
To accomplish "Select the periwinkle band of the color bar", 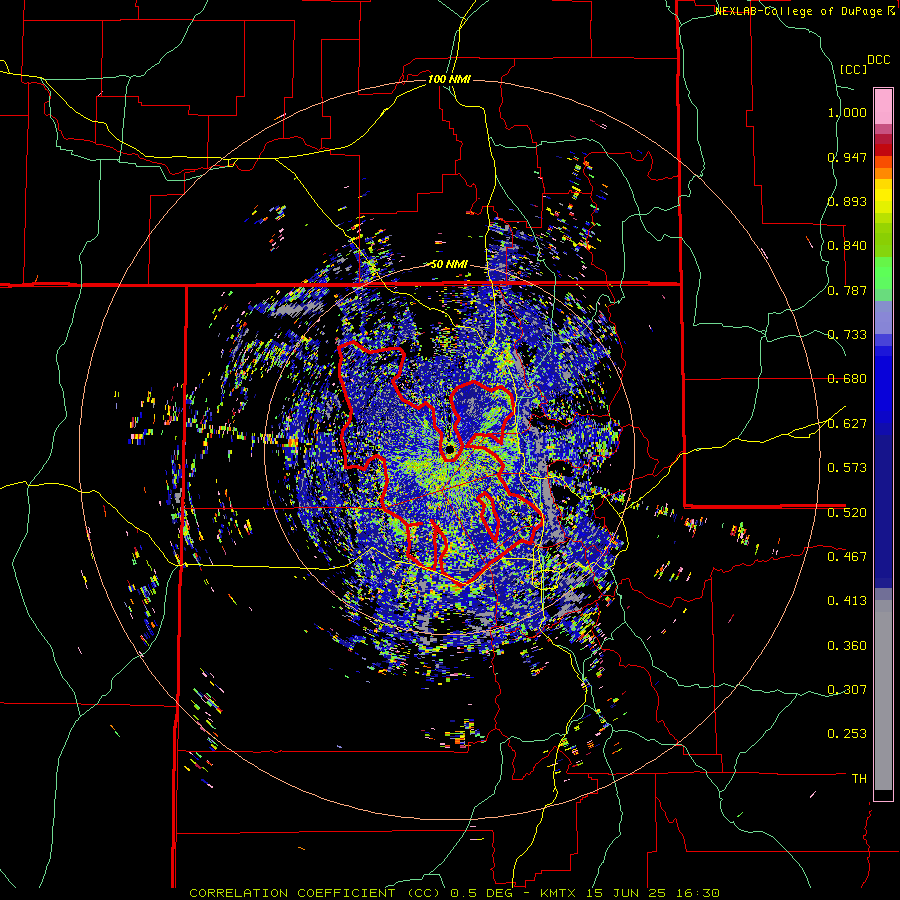I will tap(883, 317).
